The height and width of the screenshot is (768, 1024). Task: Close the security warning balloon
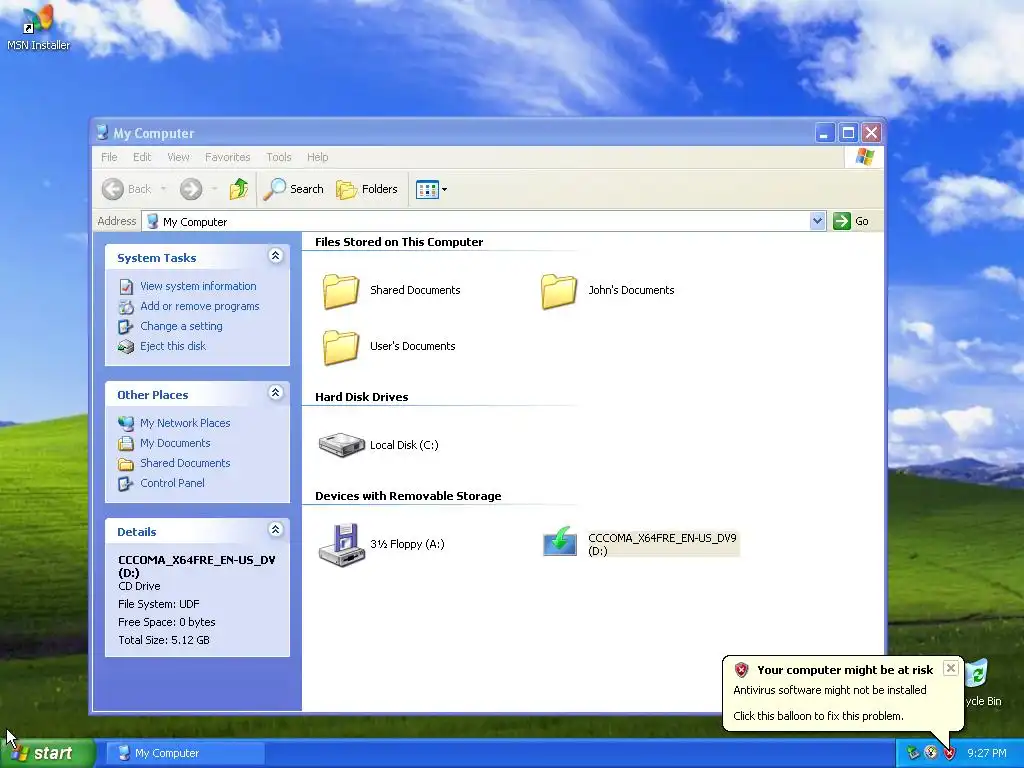coord(951,668)
